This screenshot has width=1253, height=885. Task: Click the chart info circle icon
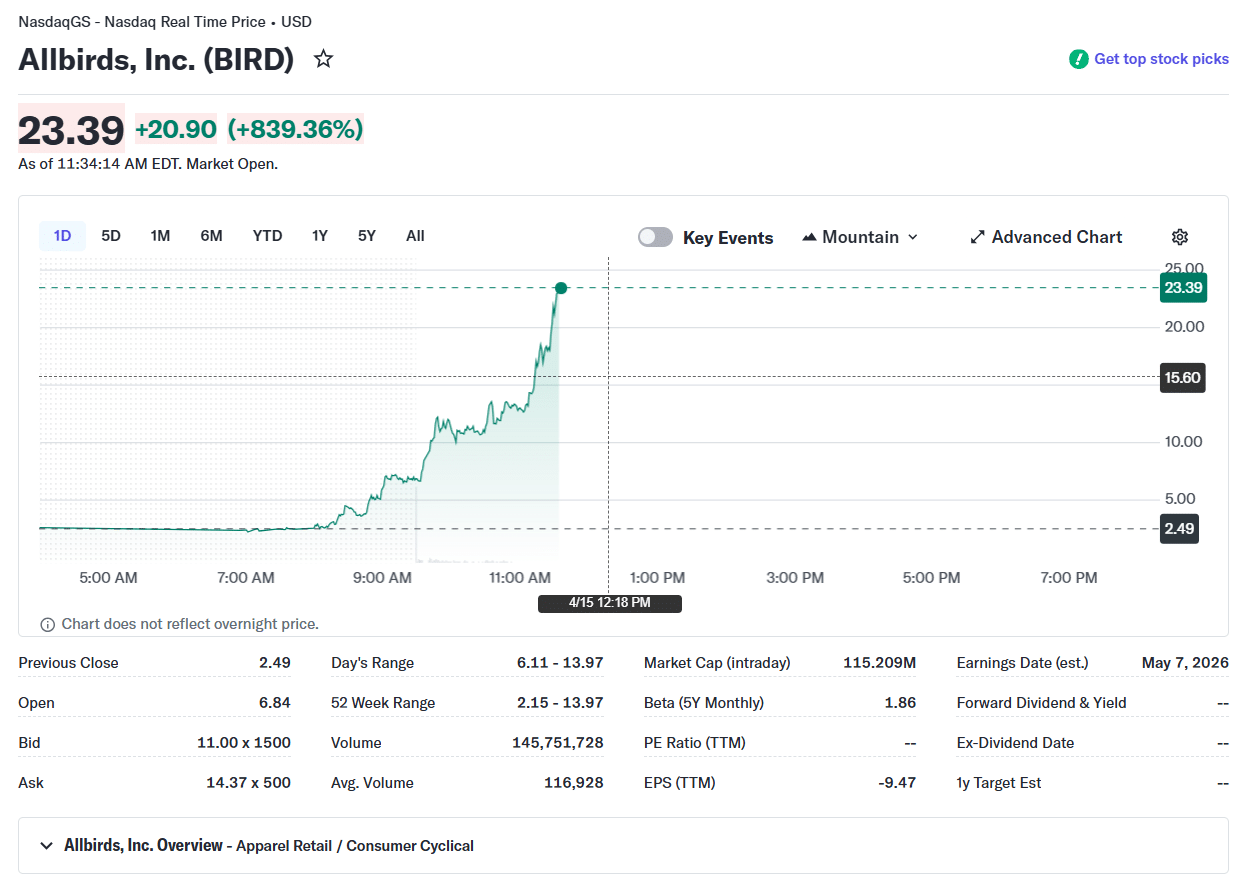pyautogui.click(x=47, y=625)
